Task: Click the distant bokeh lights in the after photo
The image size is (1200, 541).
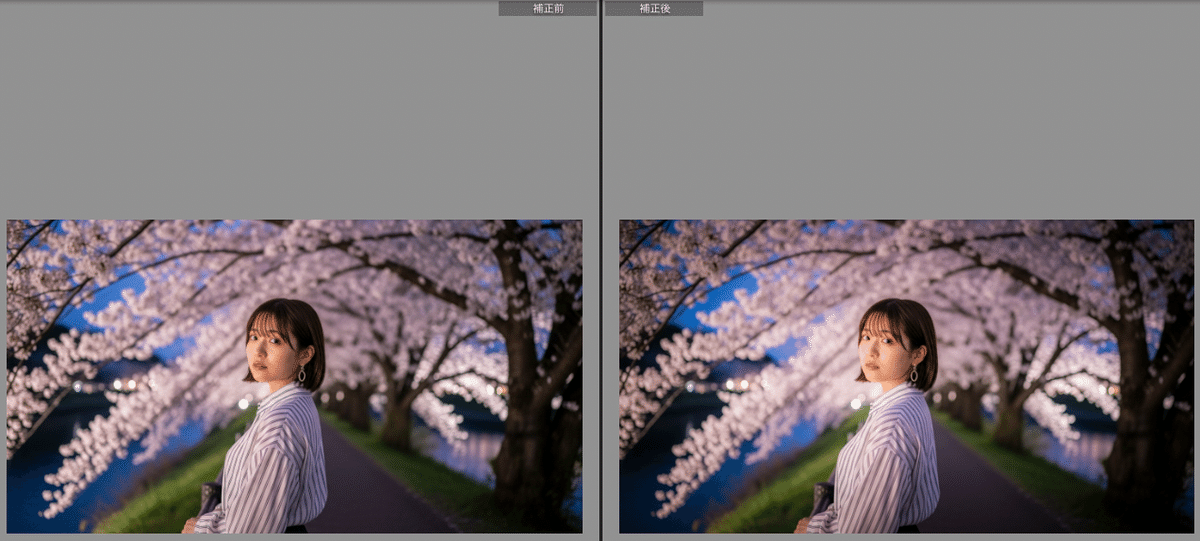Action: pos(736,384)
